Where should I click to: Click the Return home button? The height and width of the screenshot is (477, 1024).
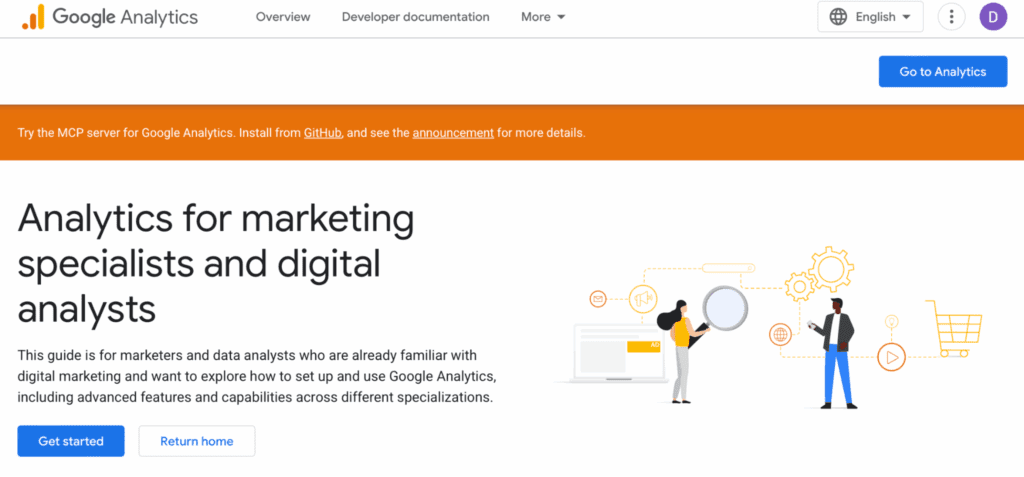coord(197,441)
